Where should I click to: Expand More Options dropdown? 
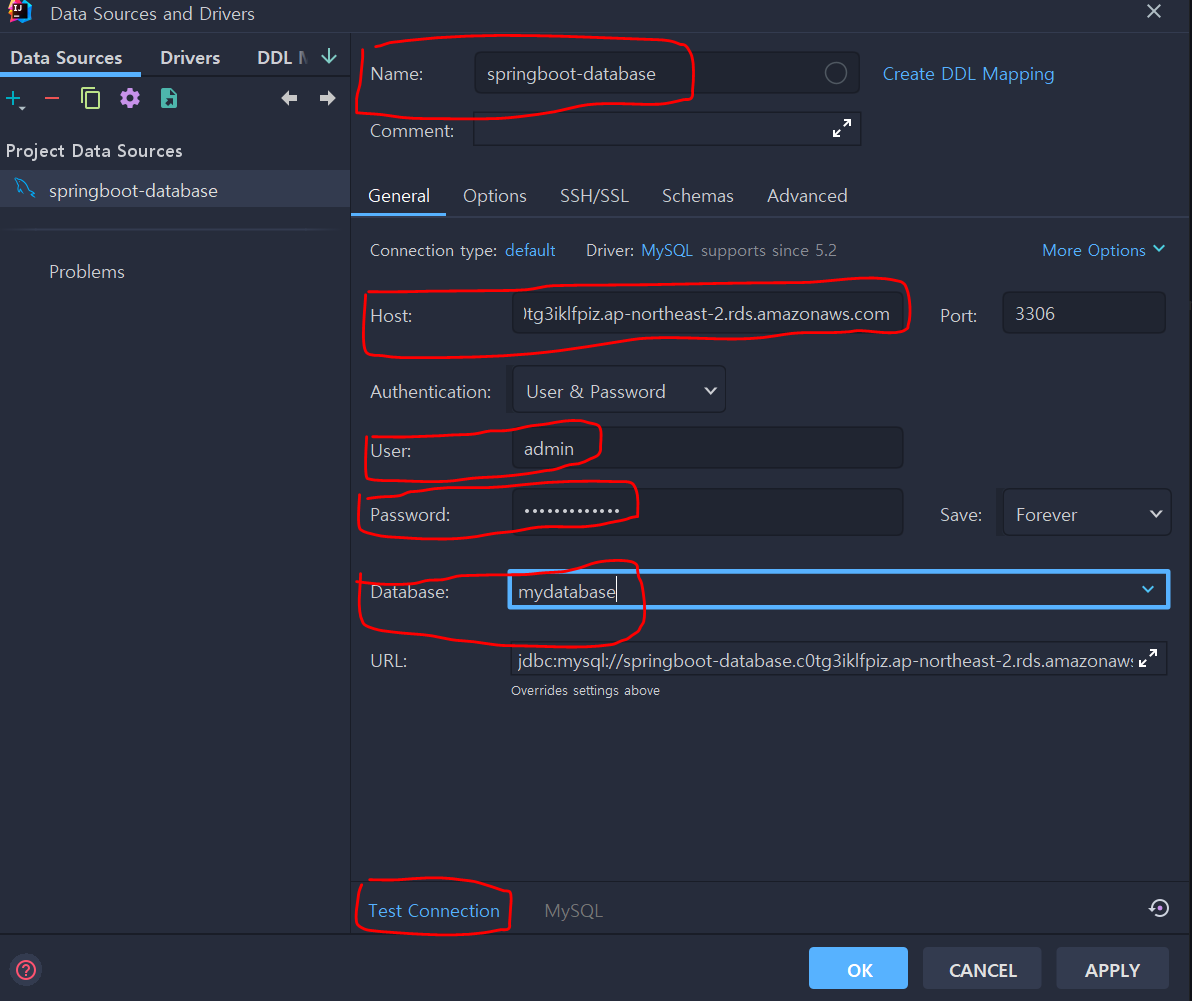point(1103,250)
